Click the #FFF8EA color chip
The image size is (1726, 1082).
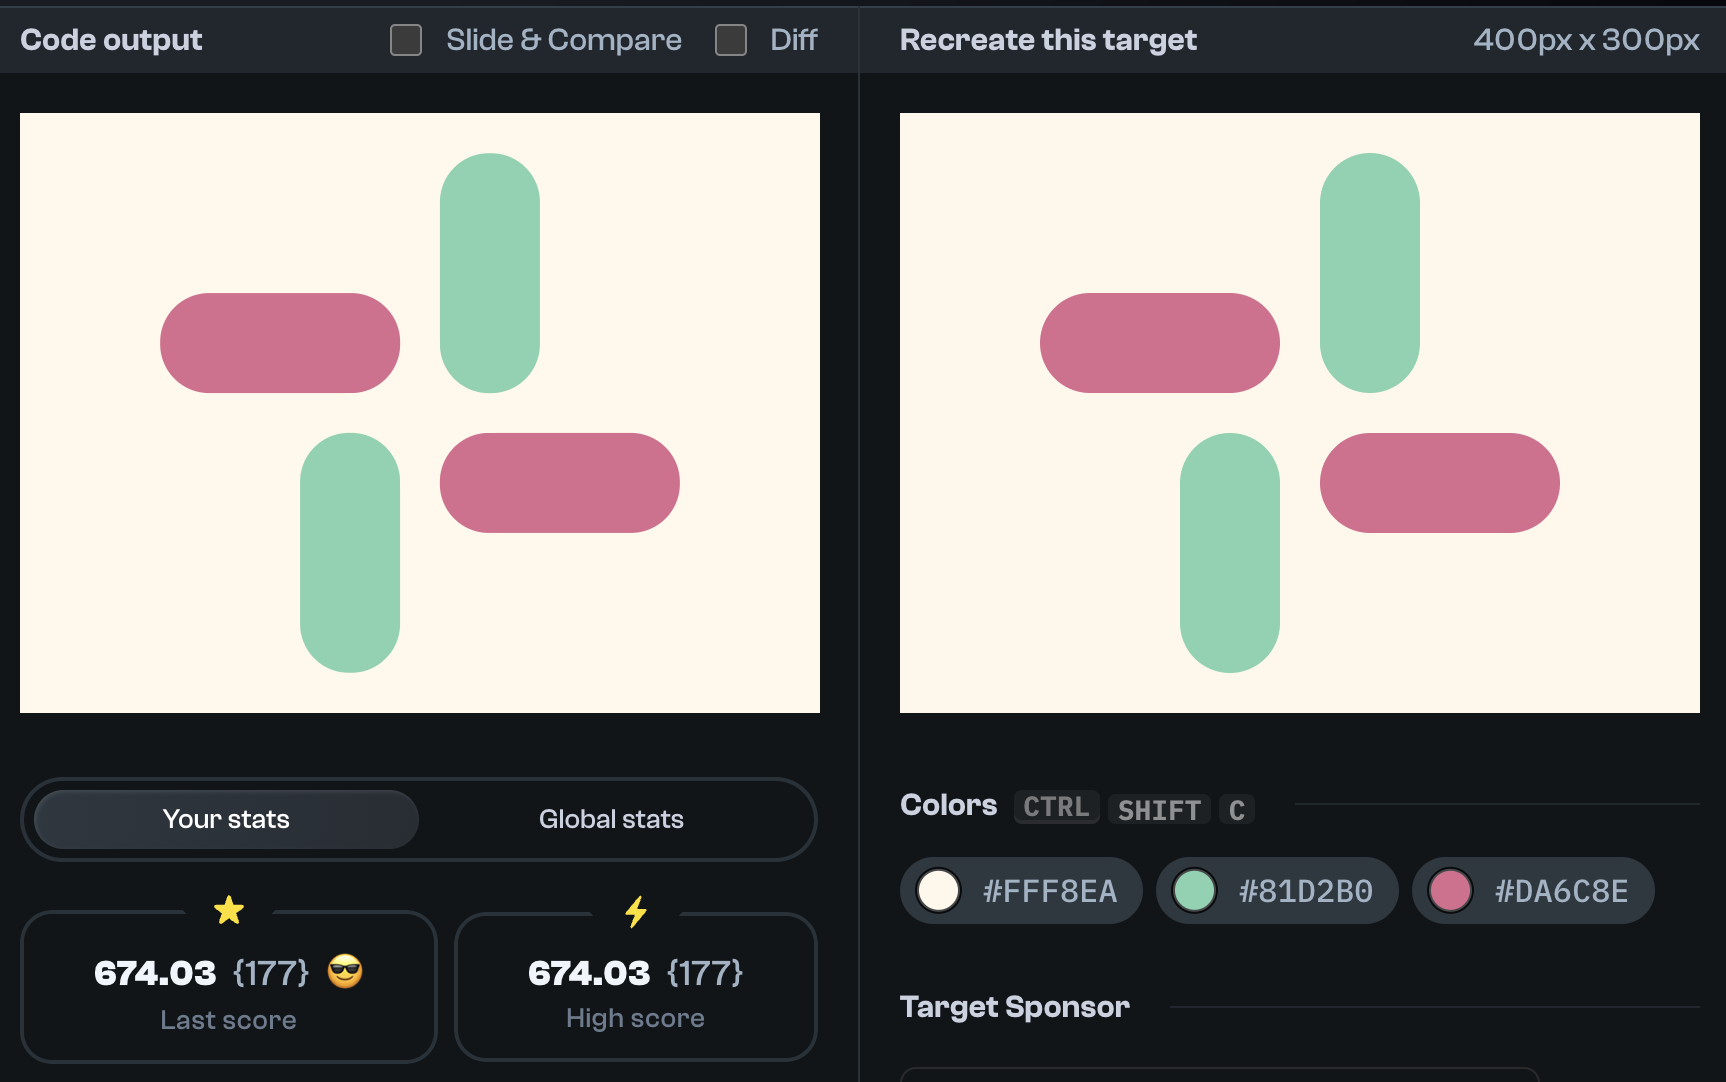[x=1021, y=890]
